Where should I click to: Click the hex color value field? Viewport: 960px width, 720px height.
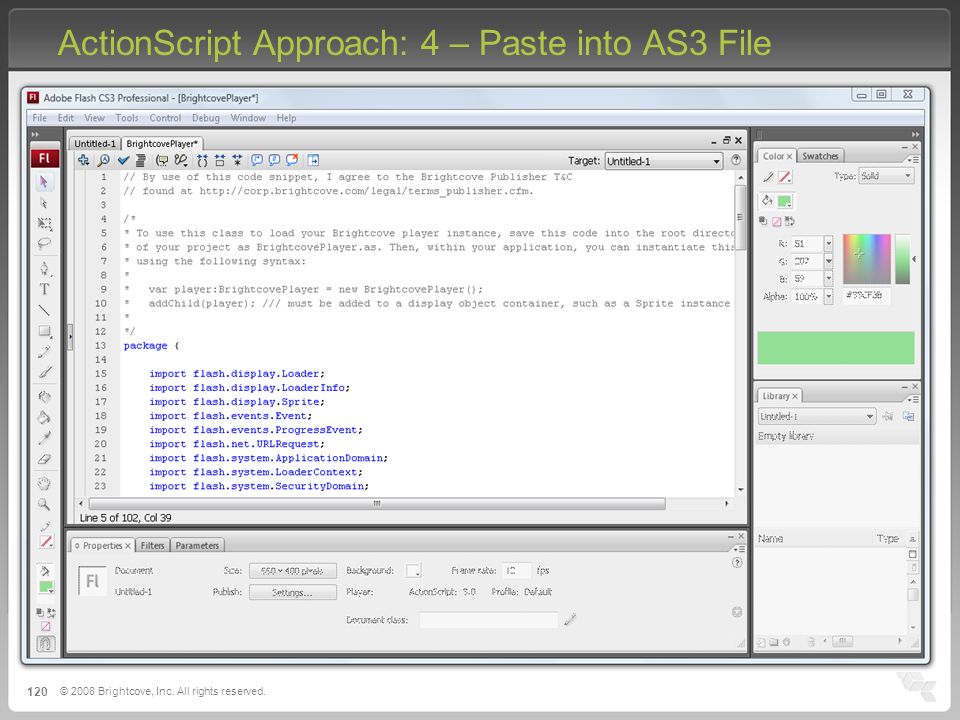coord(868,296)
